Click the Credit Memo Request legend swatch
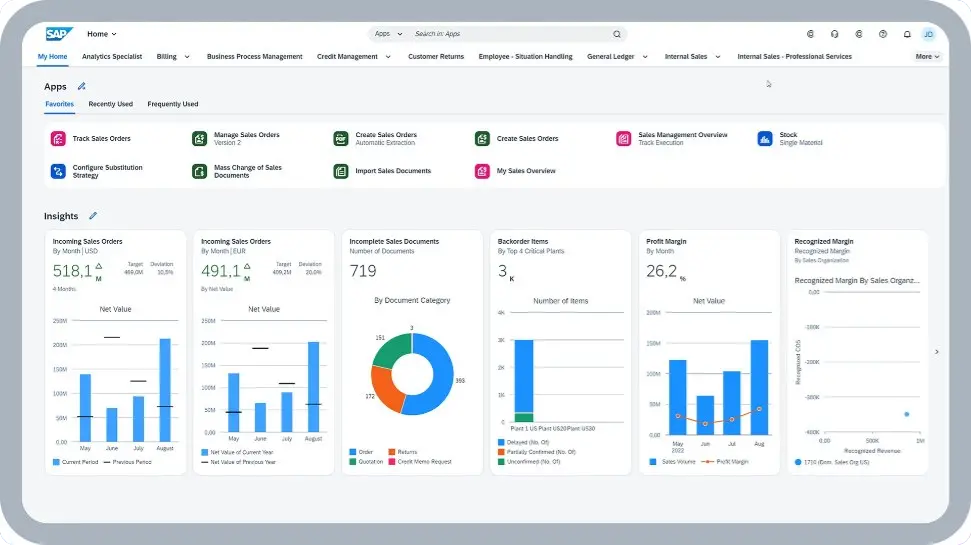This screenshot has width=971, height=545. point(391,461)
